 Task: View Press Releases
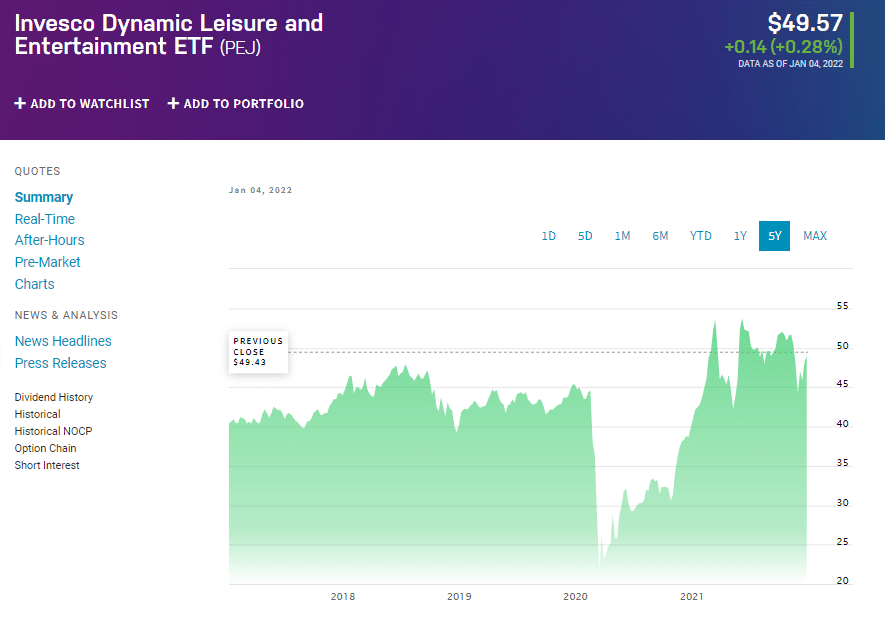(60, 363)
